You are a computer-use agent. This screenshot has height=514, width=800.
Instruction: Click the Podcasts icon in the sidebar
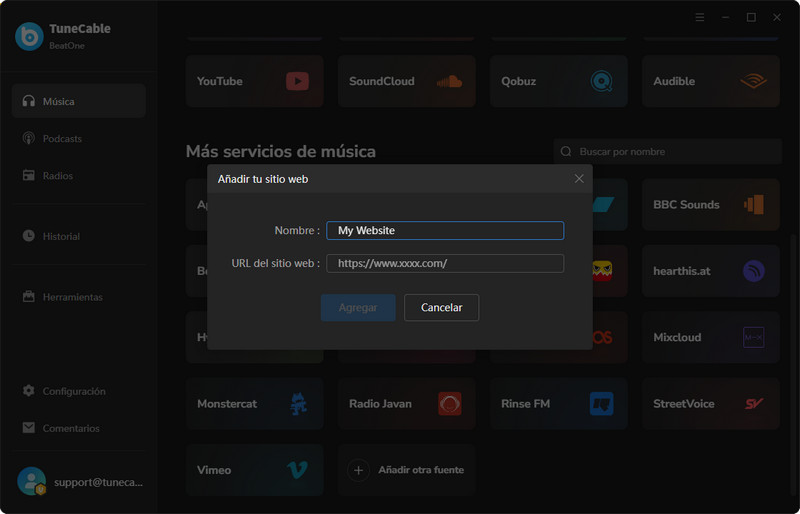coord(29,138)
